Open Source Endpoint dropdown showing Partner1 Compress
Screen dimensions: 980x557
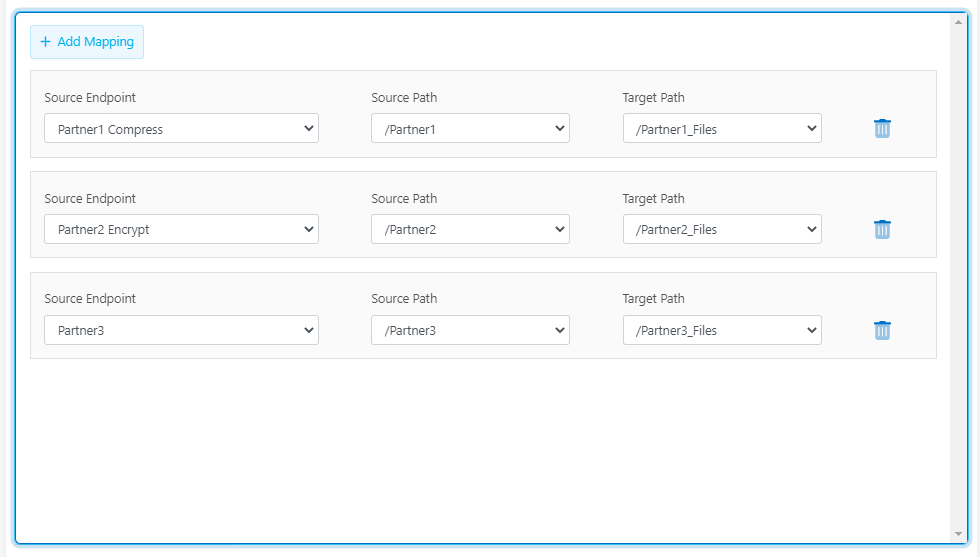[181, 129]
